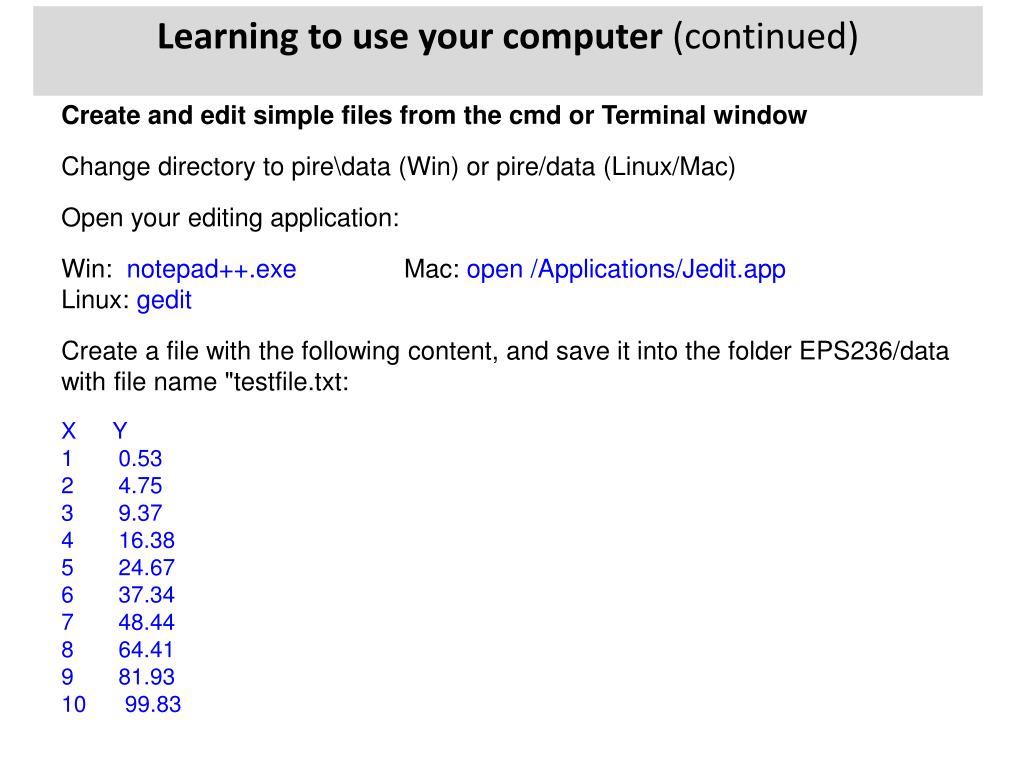
Task: Select the value 0.53 in the data
Action: [x=140, y=459]
